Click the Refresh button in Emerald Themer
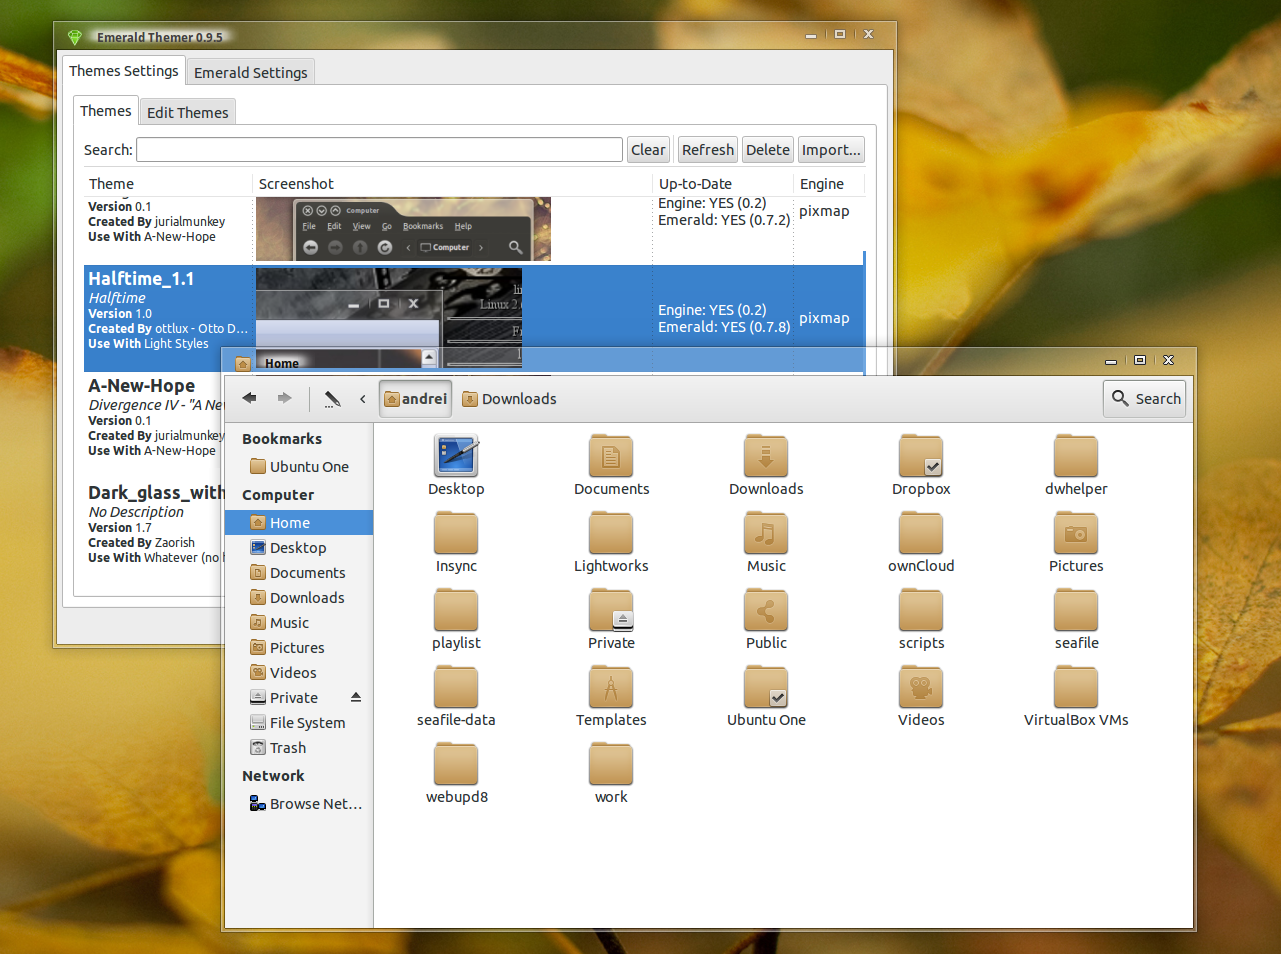The height and width of the screenshot is (954, 1281). [x=708, y=150]
